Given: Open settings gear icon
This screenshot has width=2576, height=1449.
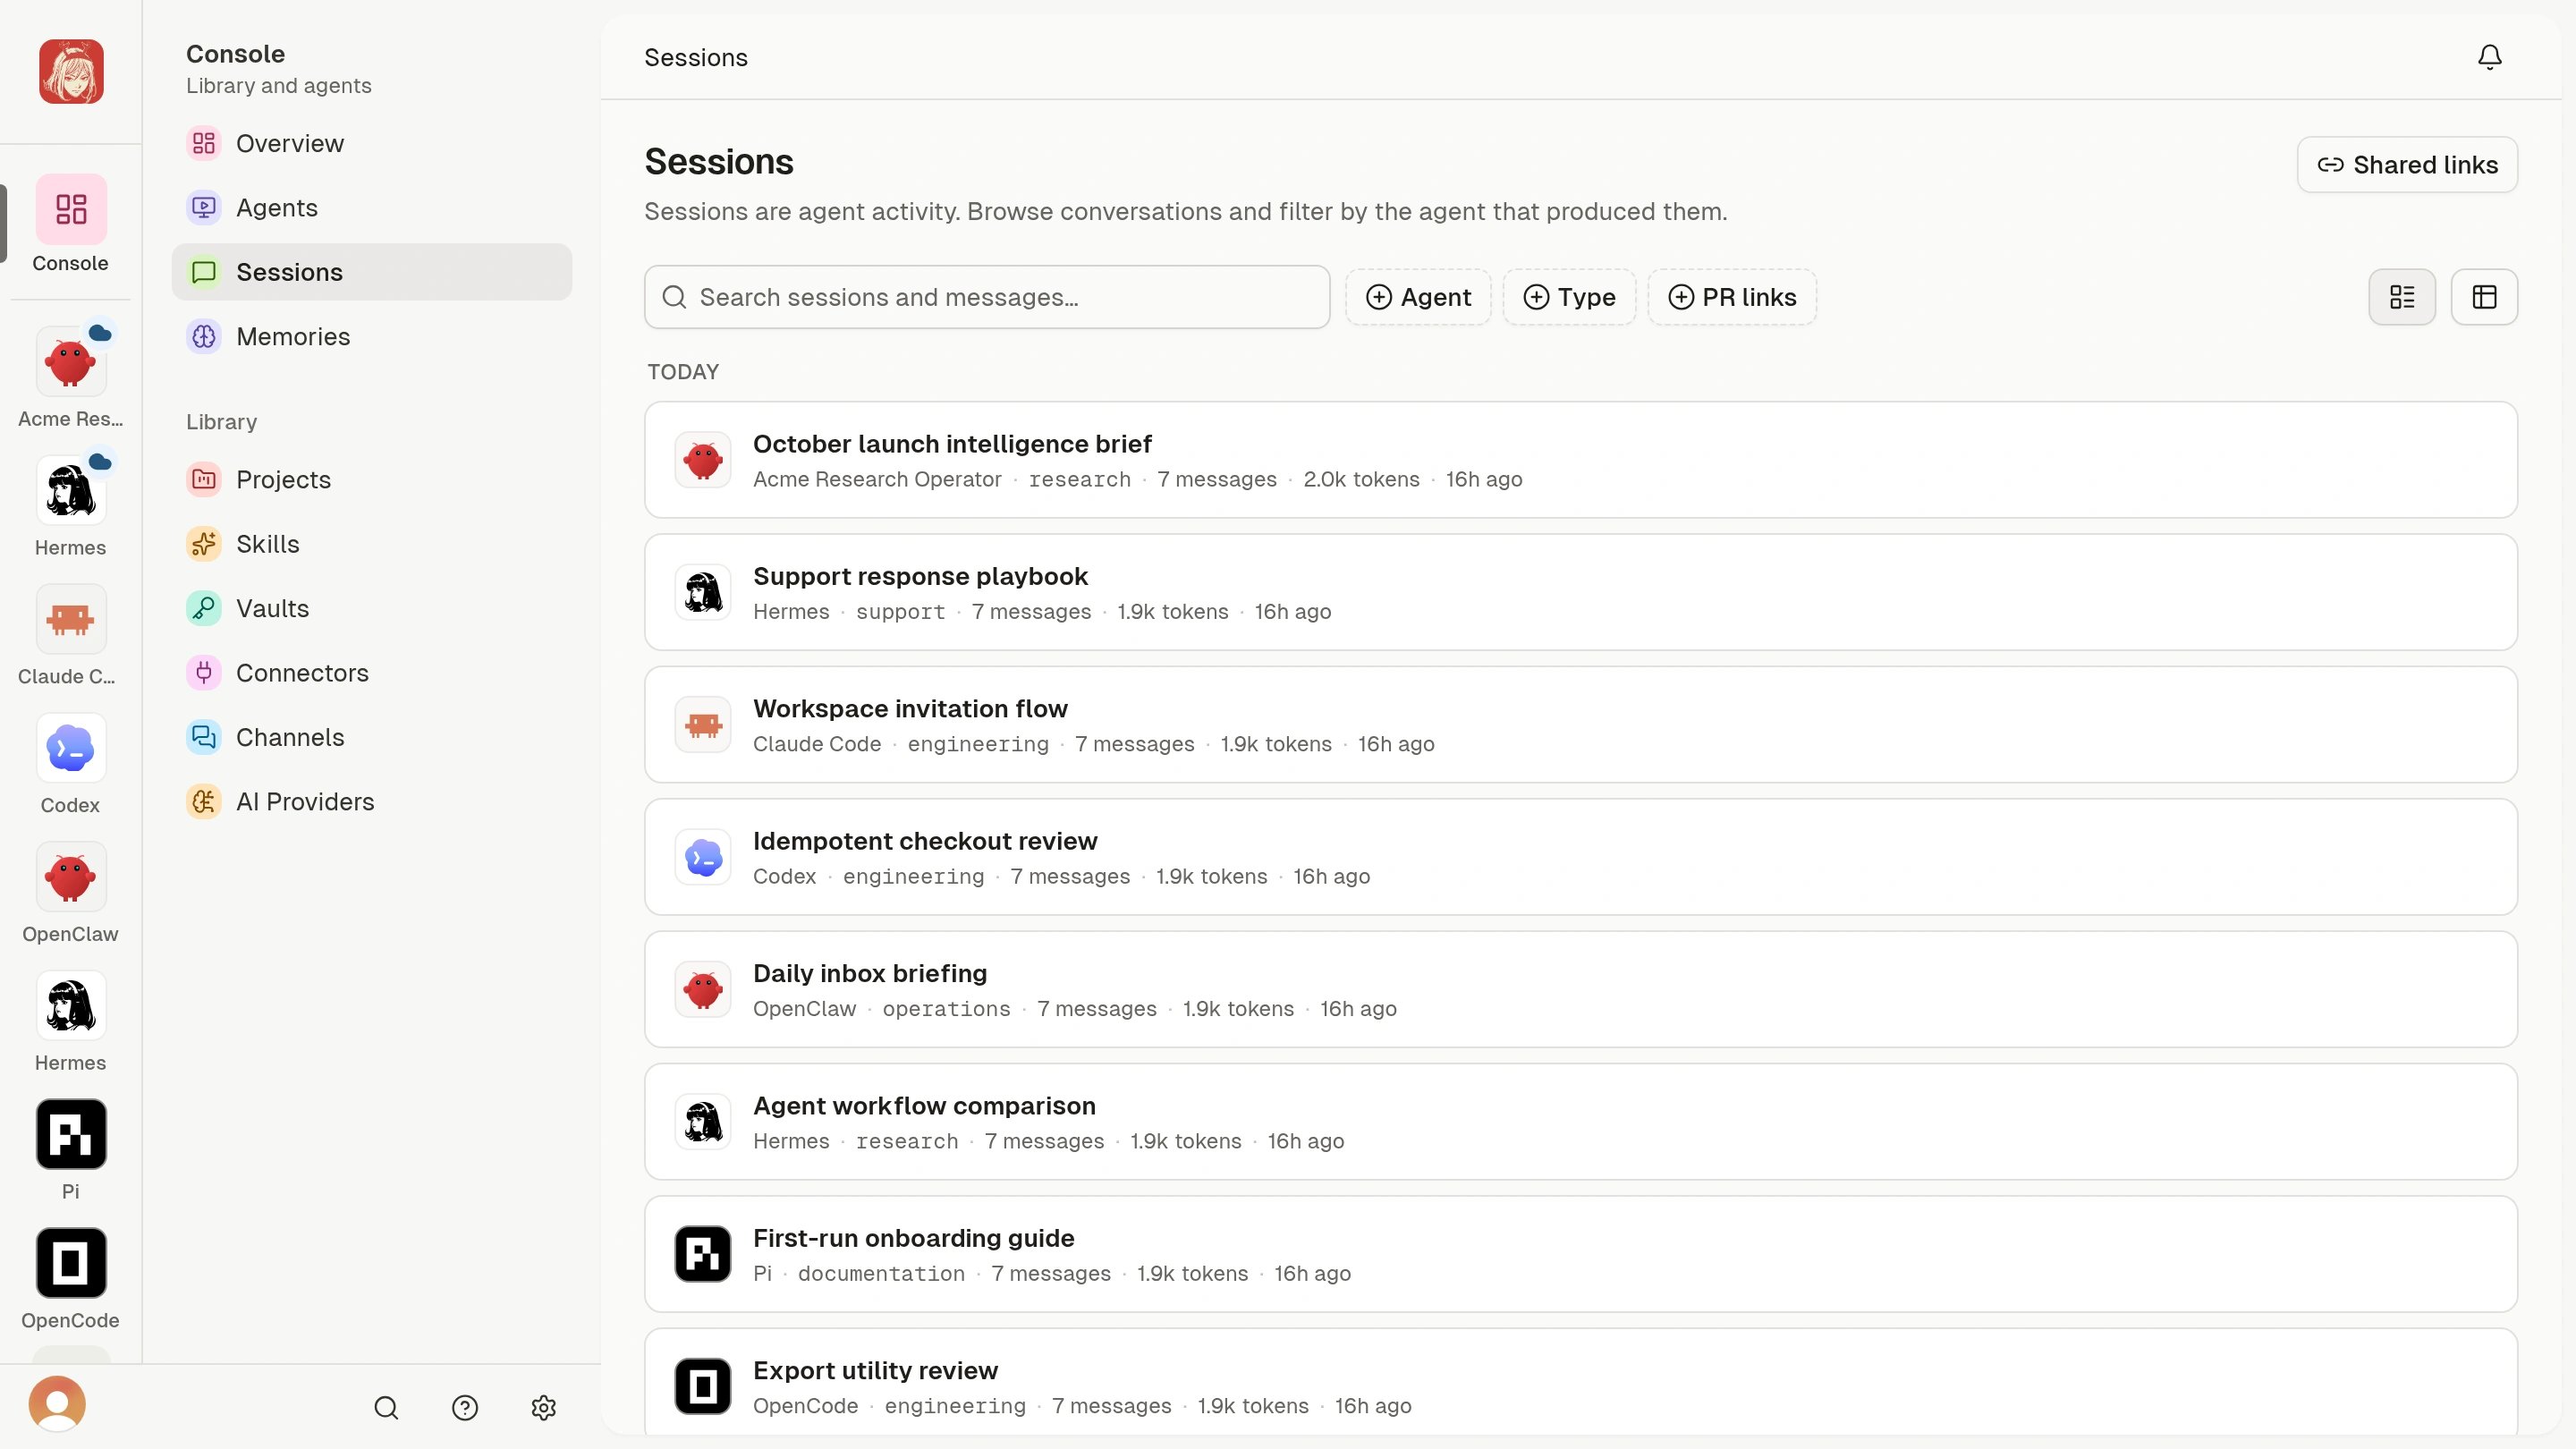Looking at the screenshot, I should pyautogui.click(x=543, y=1408).
